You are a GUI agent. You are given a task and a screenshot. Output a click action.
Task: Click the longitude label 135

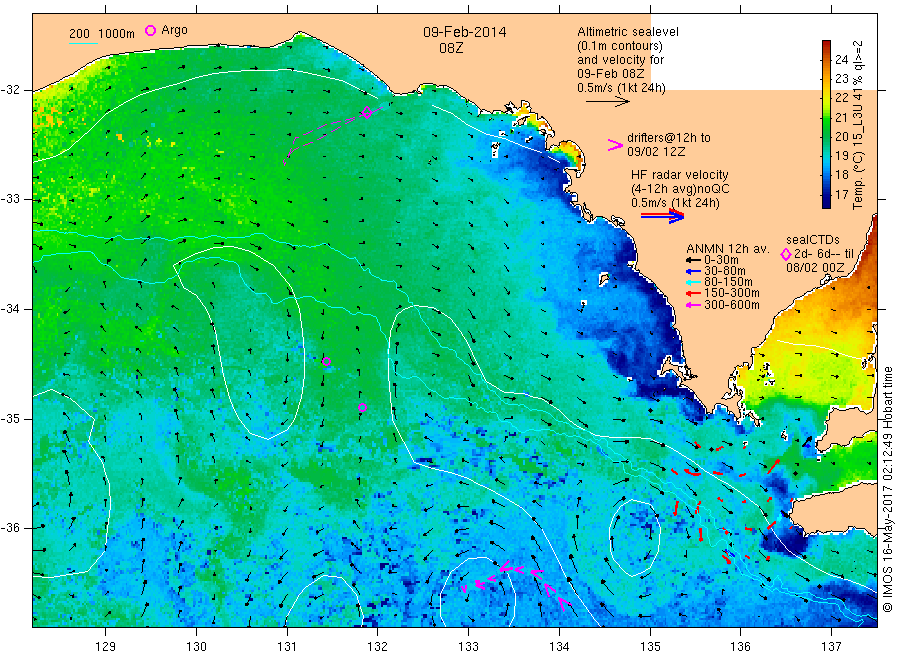tap(650, 647)
